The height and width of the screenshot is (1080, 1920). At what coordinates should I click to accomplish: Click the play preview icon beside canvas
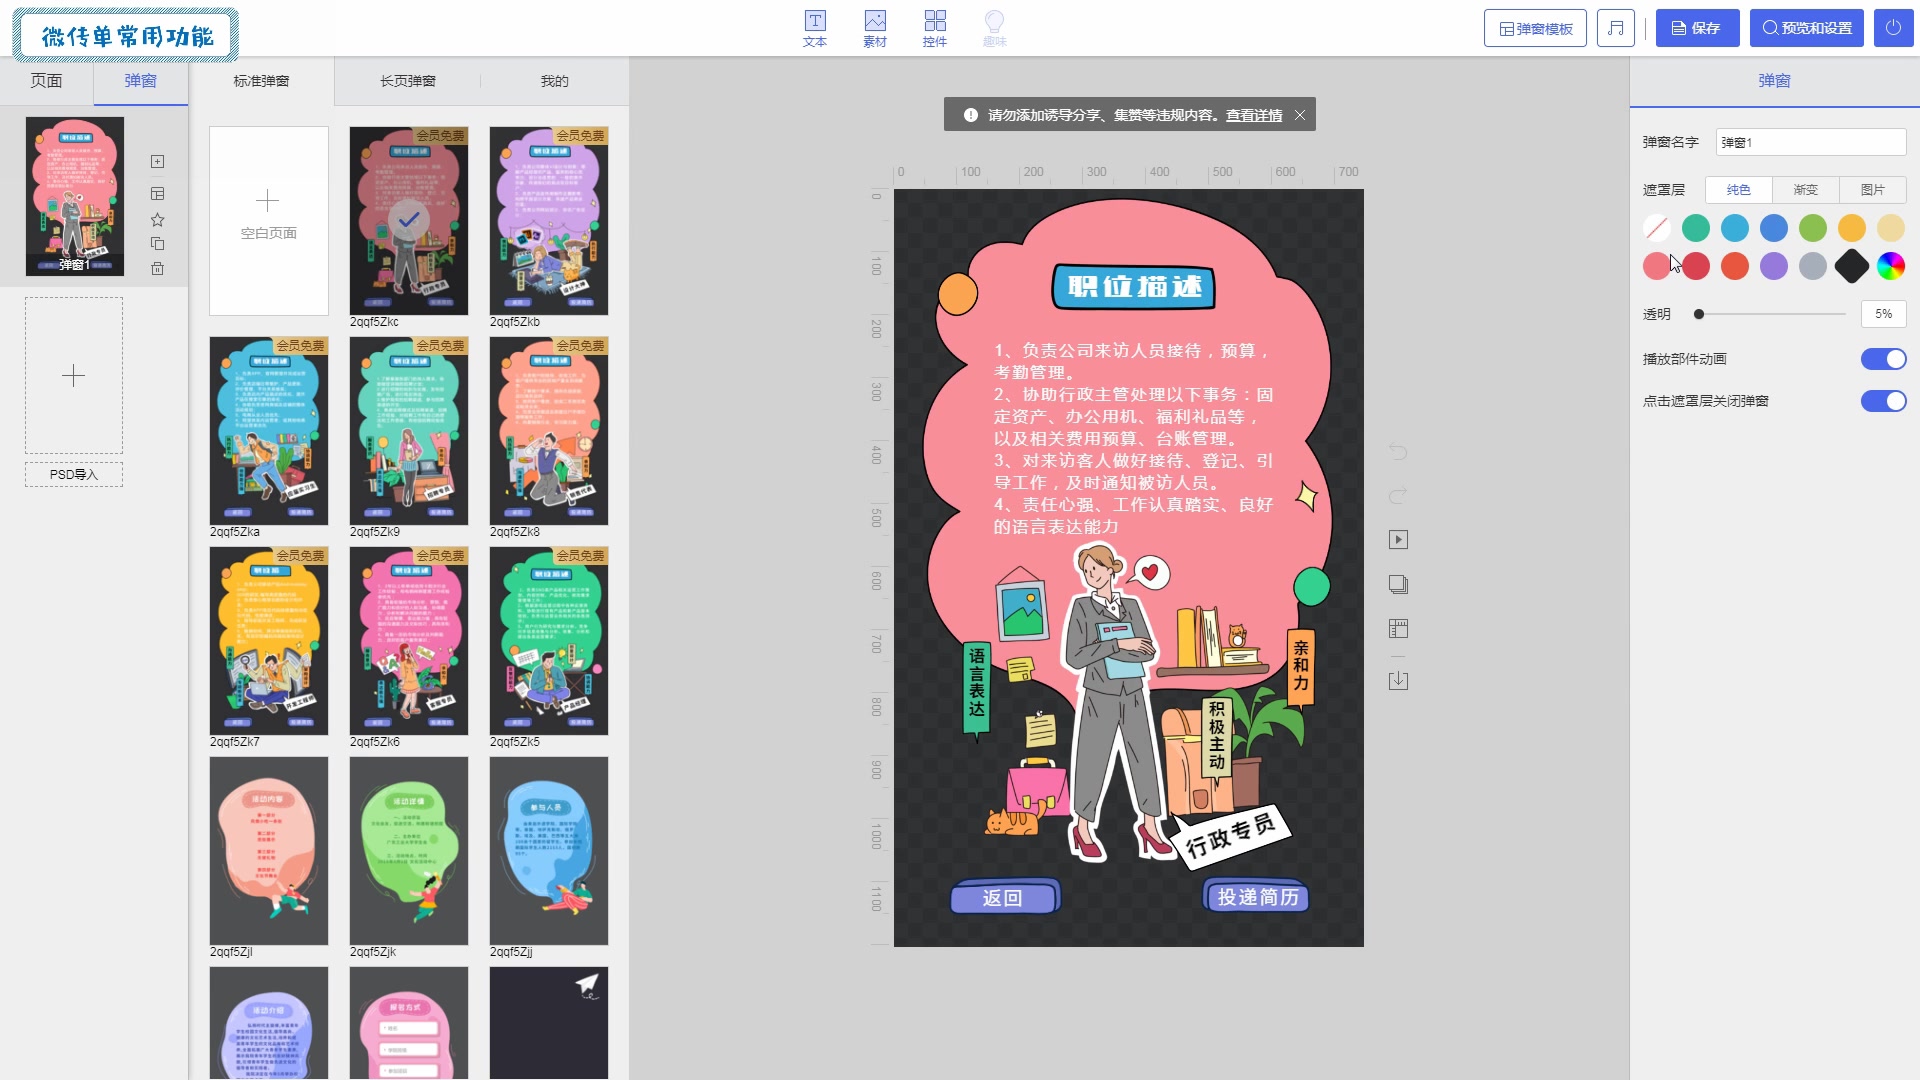[1398, 540]
